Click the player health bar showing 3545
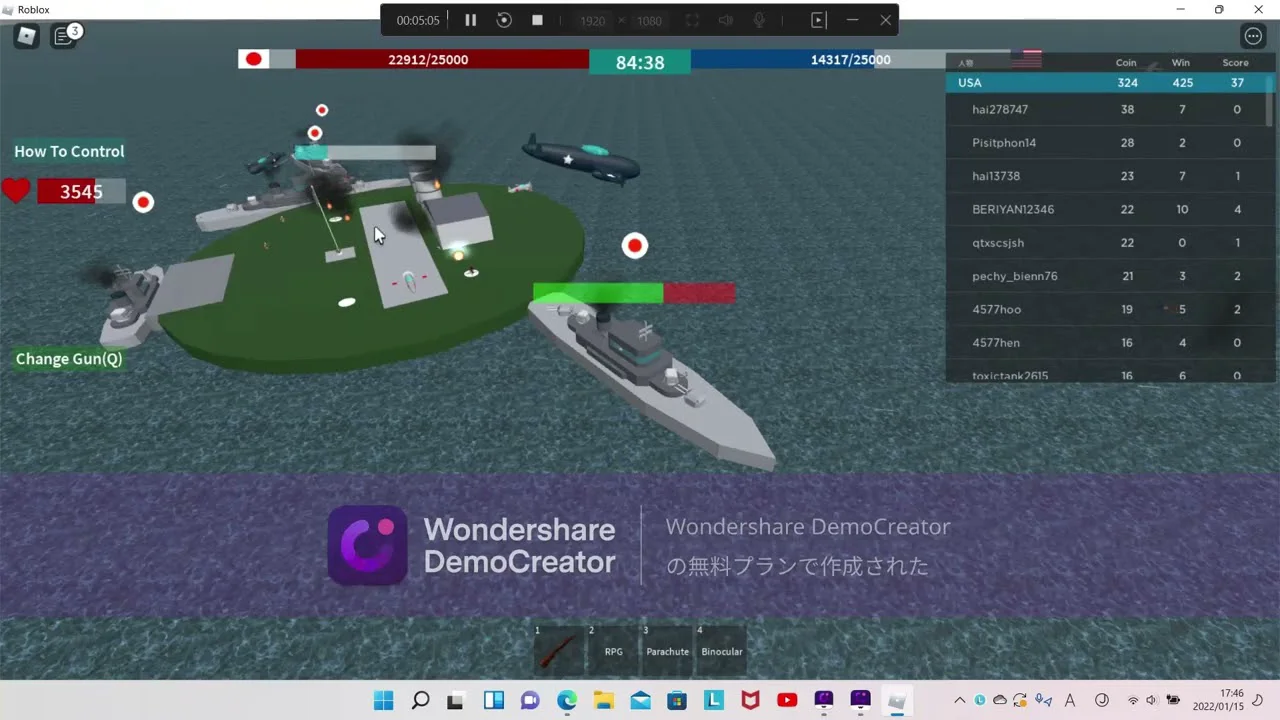This screenshot has width=1280, height=720. (x=81, y=191)
